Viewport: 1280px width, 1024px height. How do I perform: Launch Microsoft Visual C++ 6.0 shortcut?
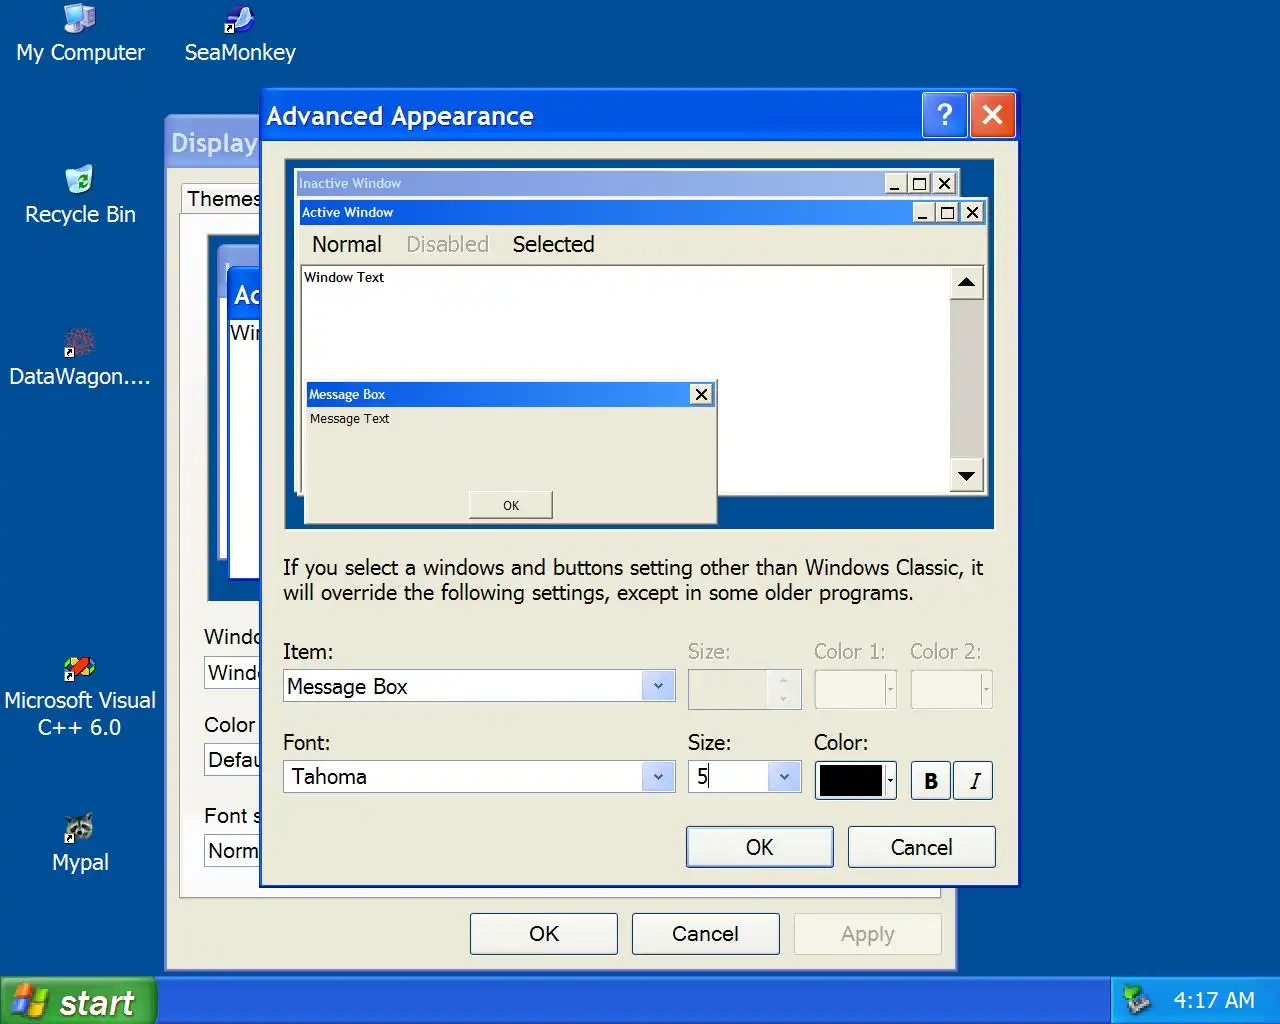[x=80, y=698]
